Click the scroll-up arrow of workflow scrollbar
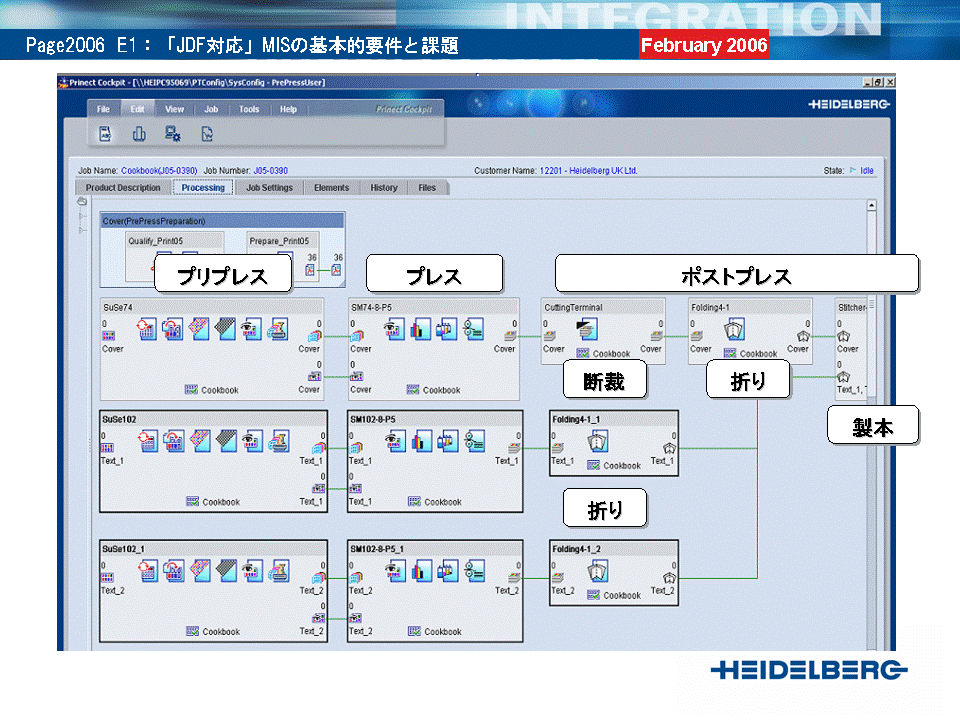The image size is (960, 720). tap(871, 206)
